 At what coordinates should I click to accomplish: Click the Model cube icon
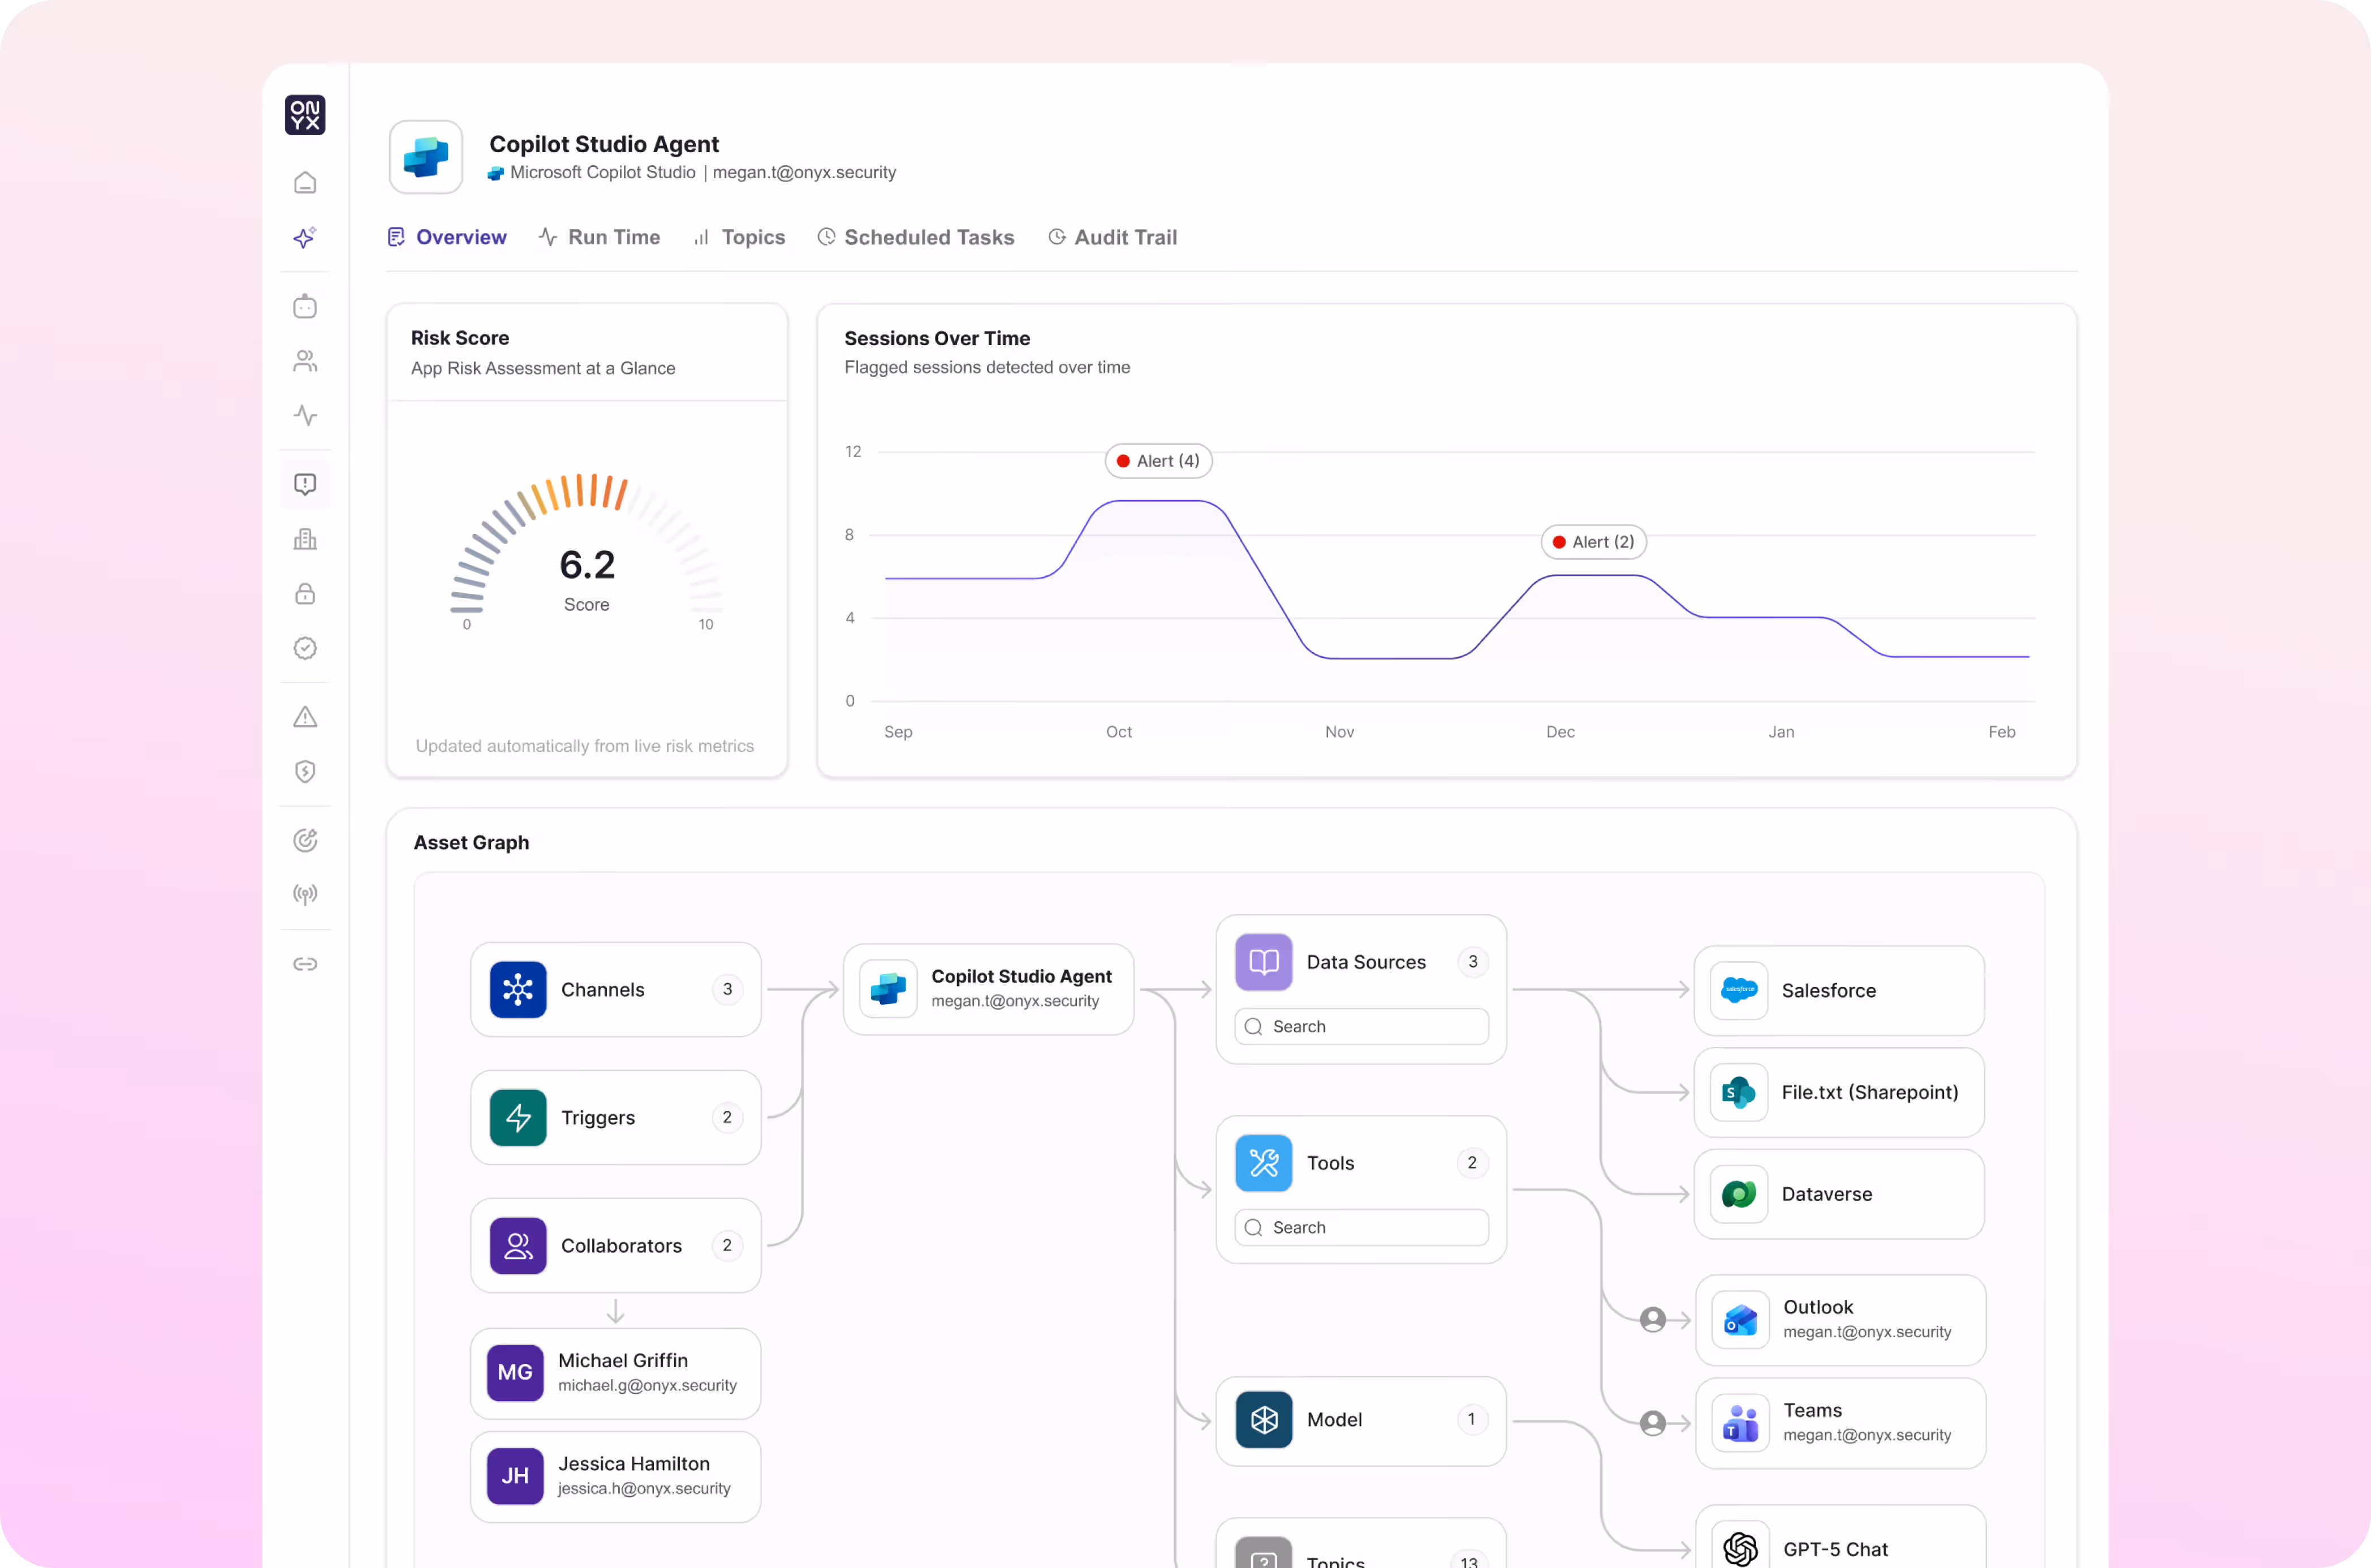(x=1264, y=1420)
